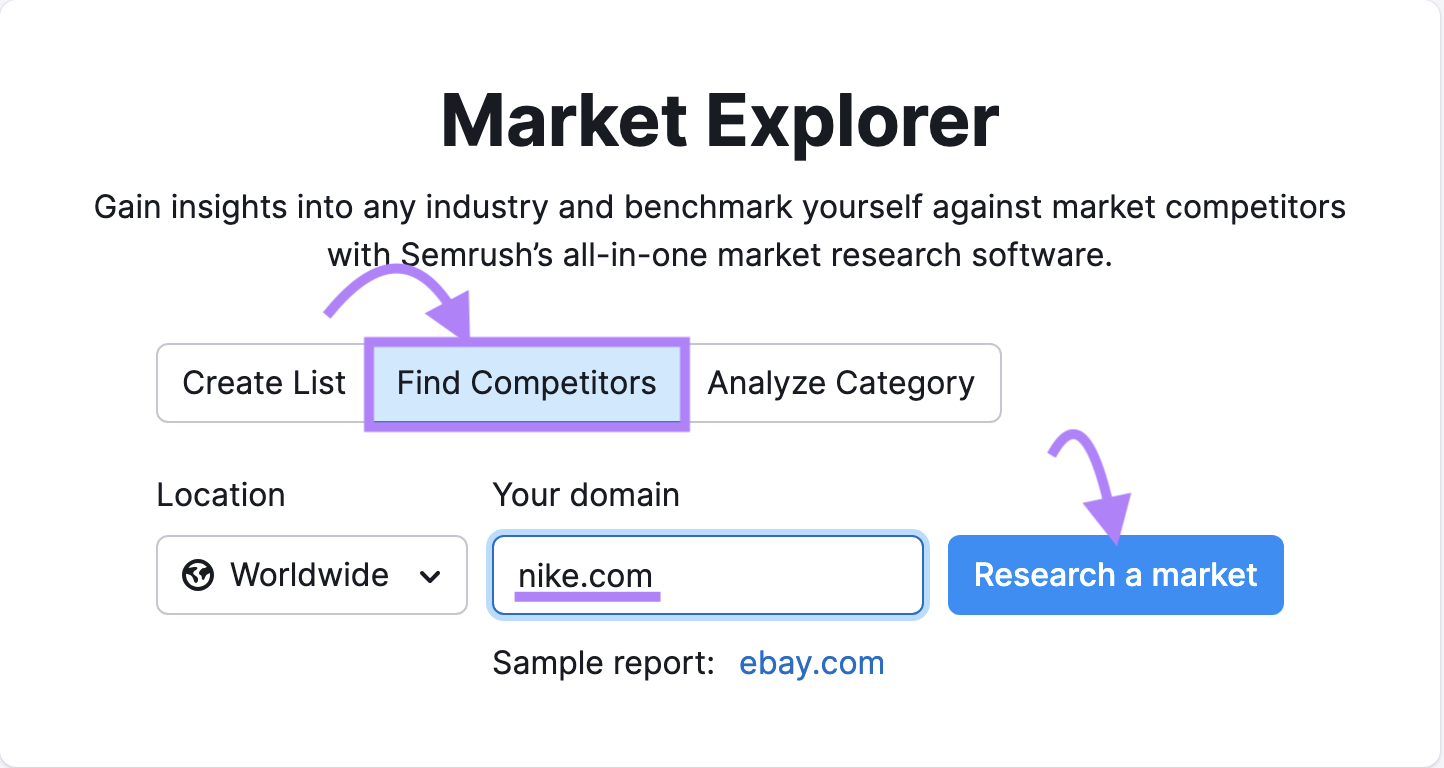Open the Create List tab

263,383
